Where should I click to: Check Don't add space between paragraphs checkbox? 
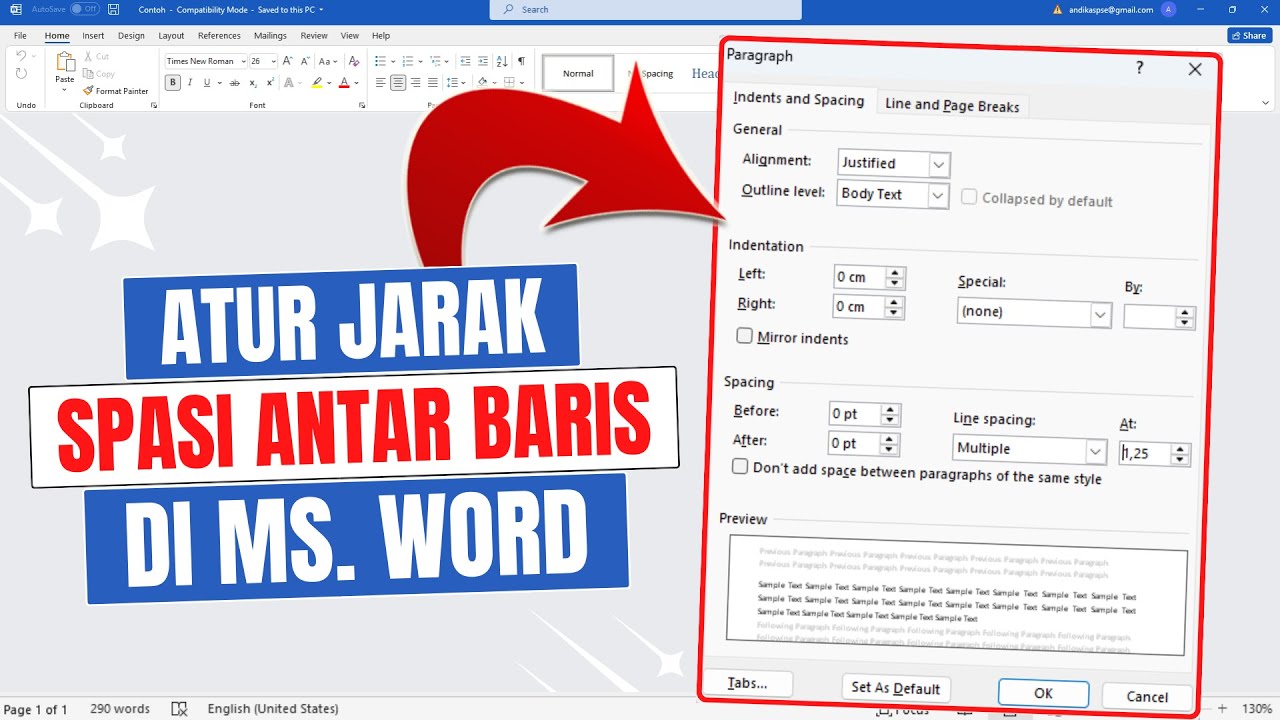pos(740,466)
